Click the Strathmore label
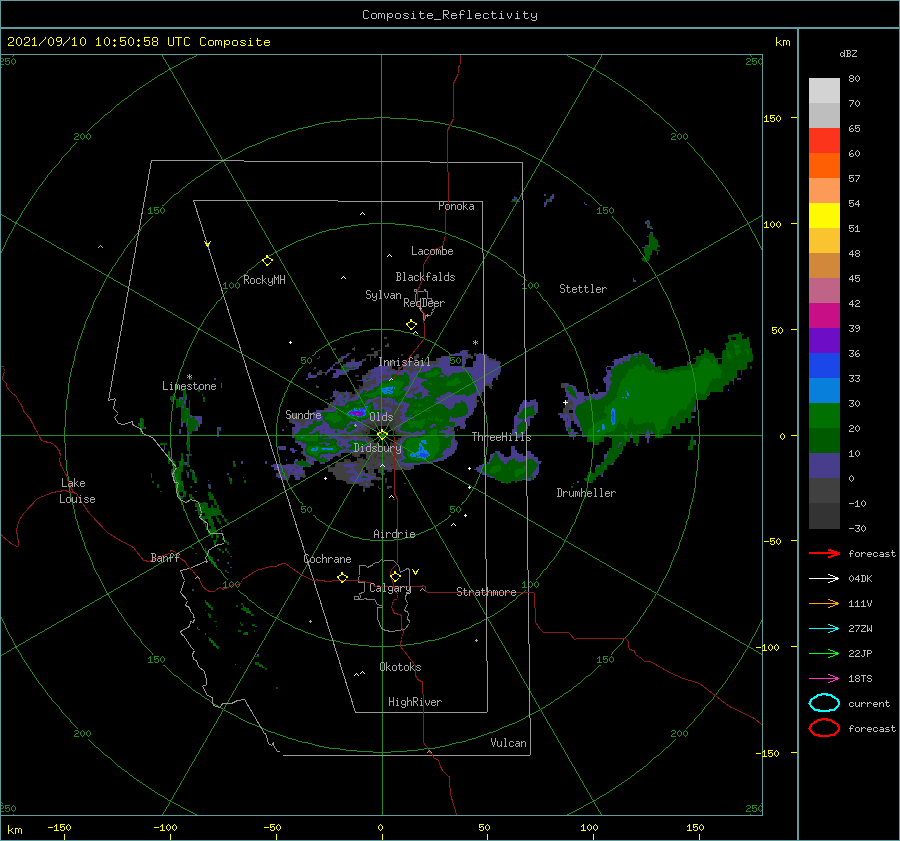Viewport: 900px width, 841px height. pyautogui.click(x=486, y=592)
